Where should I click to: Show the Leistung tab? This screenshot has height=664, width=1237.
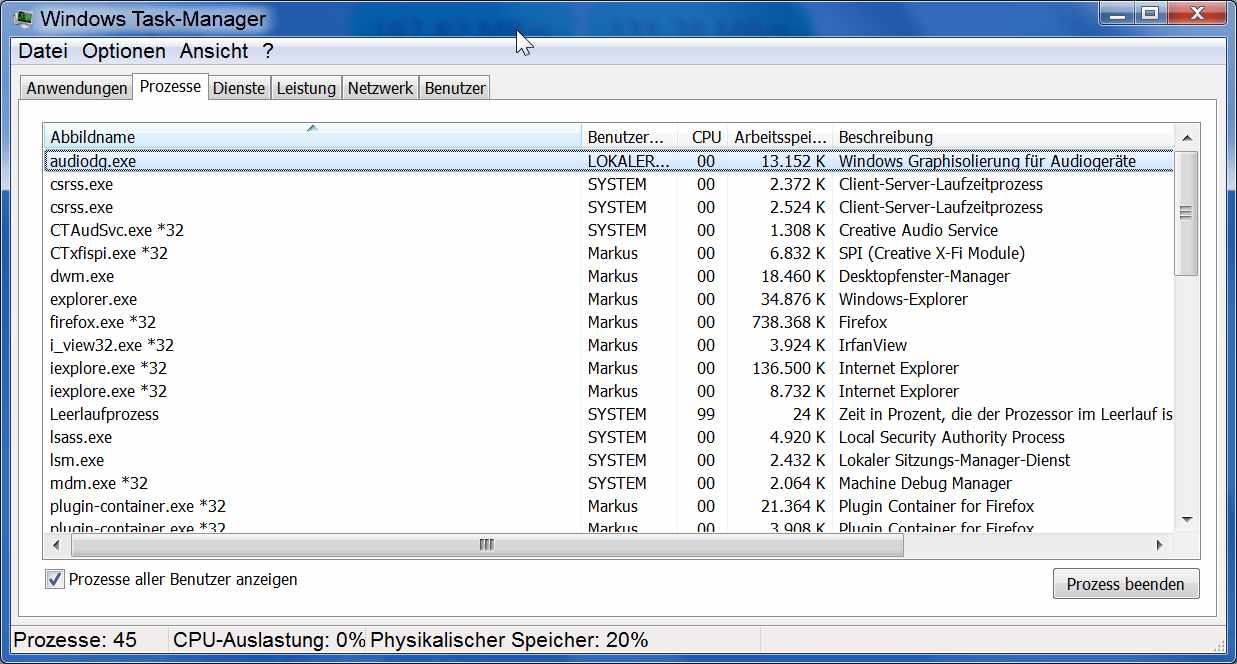coord(306,88)
